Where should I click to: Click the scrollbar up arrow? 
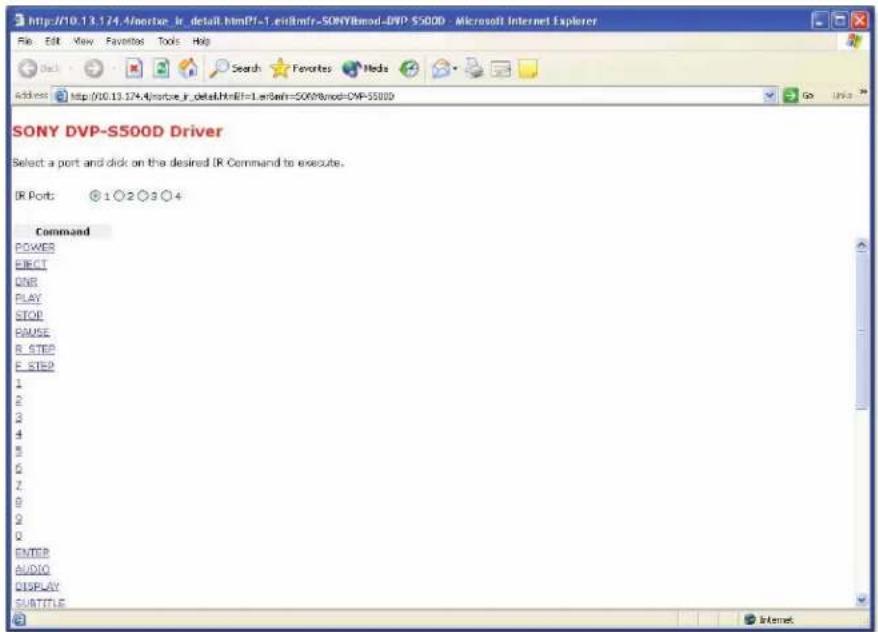tap(862, 245)
